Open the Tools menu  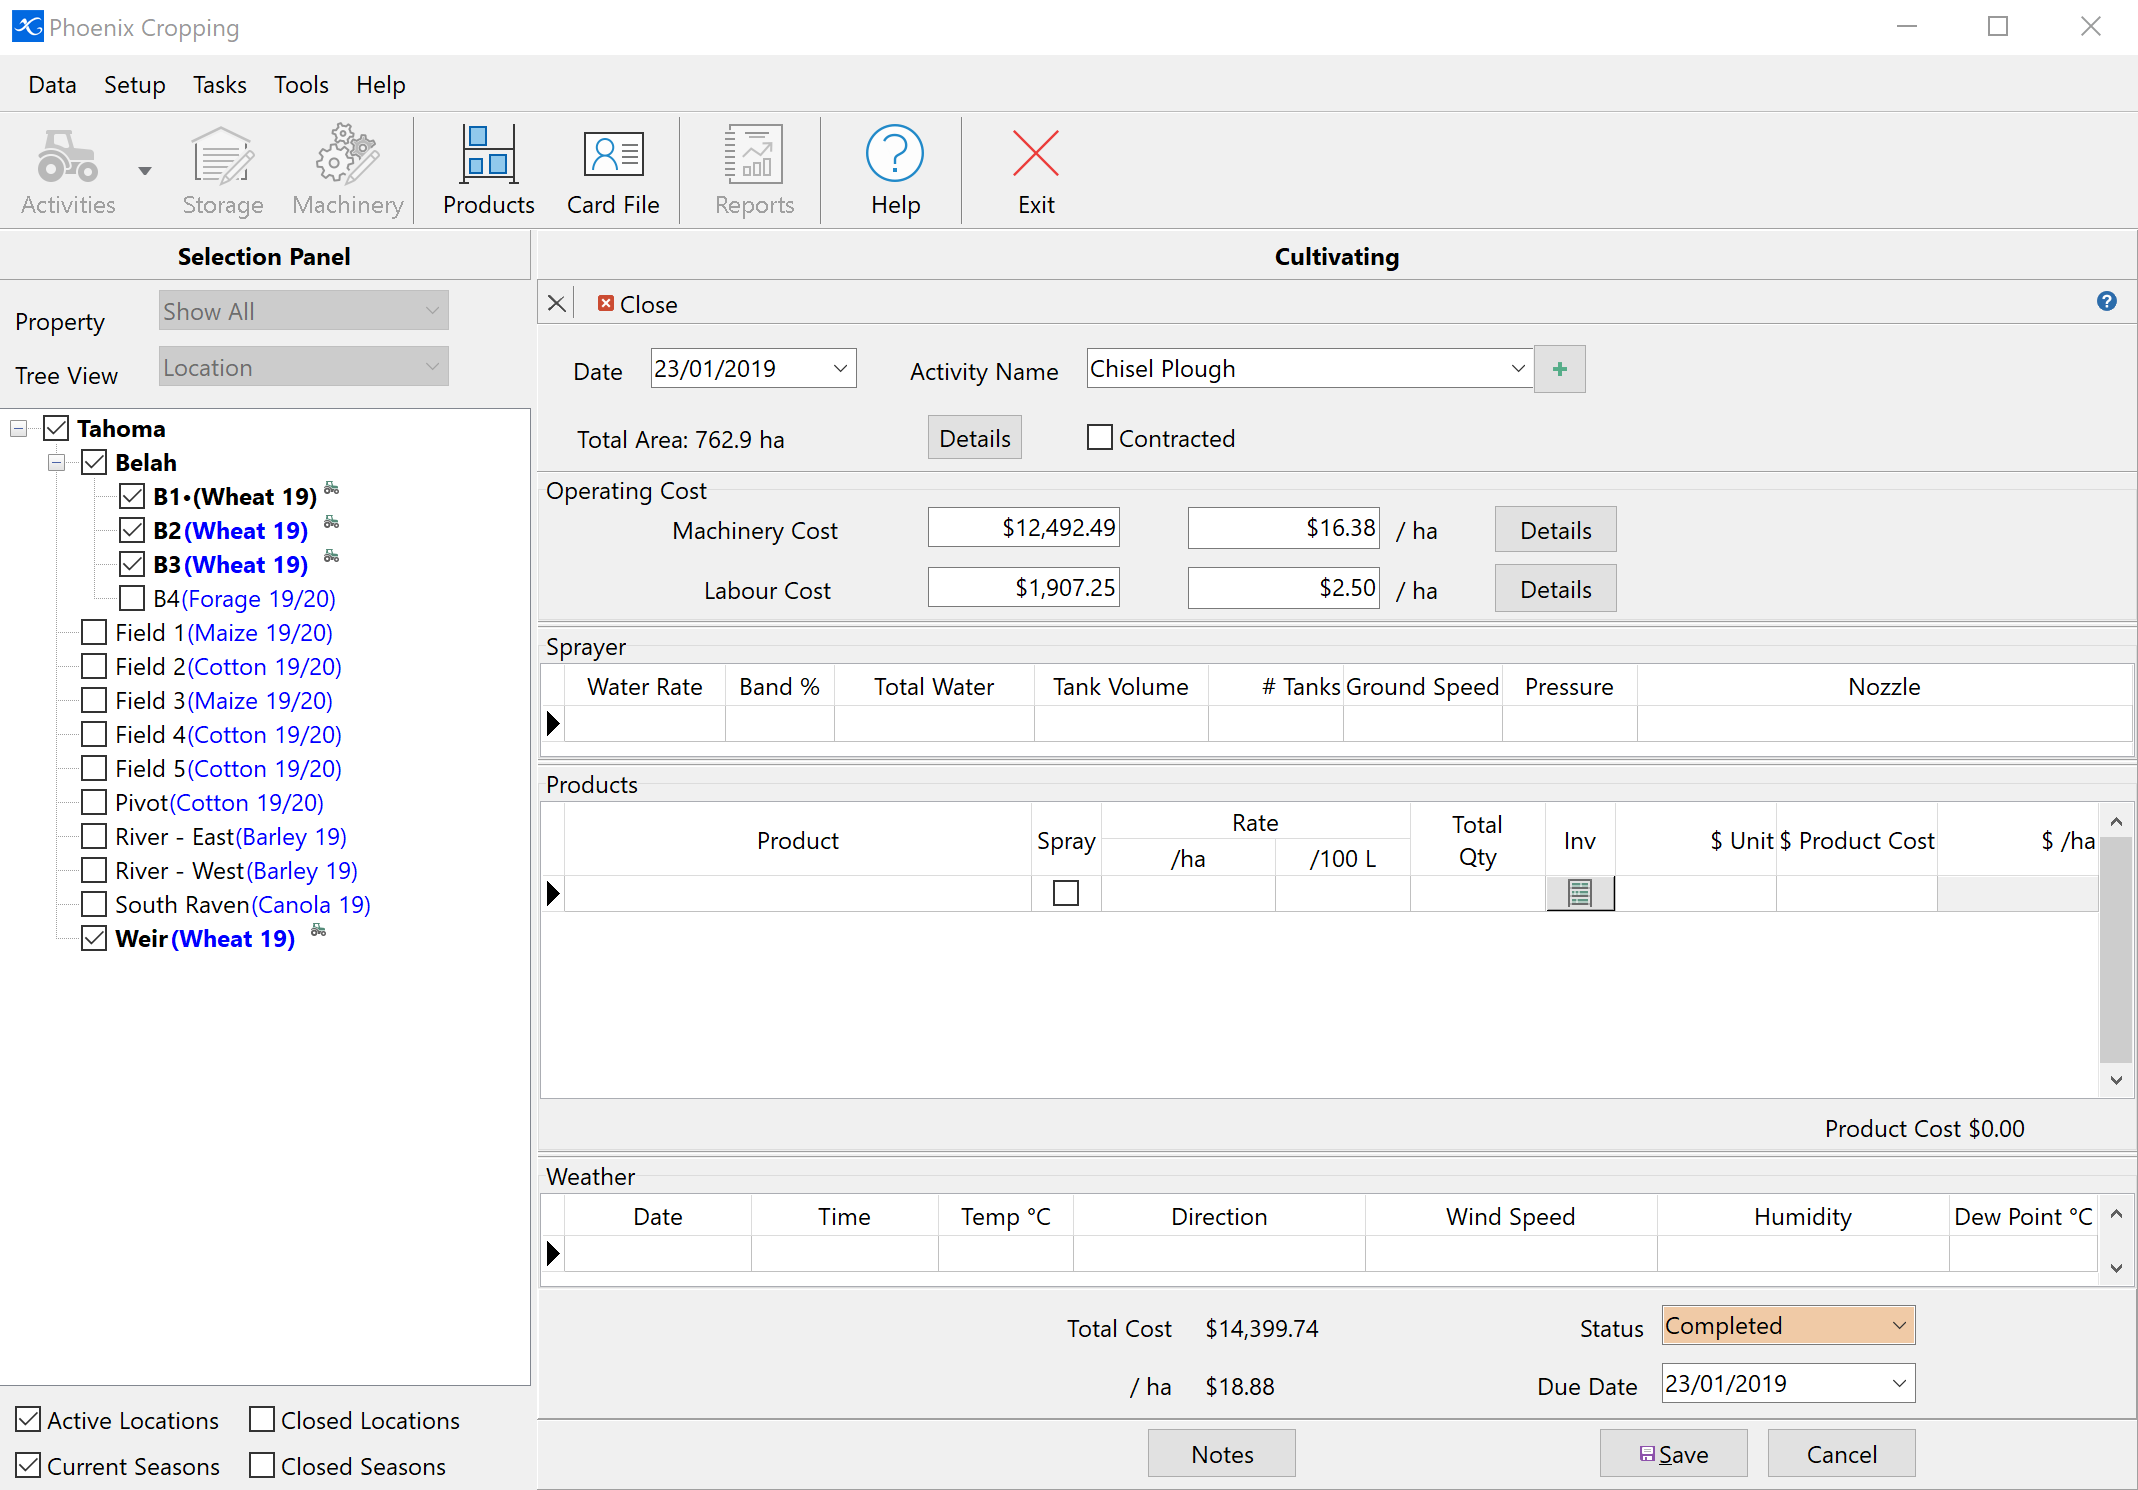pos(301,85)
